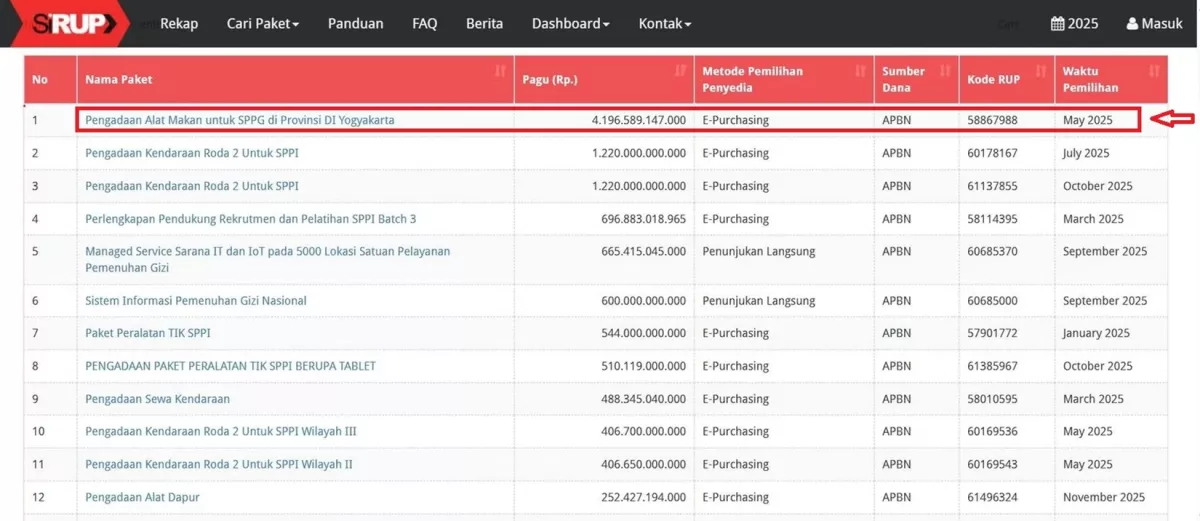Select Kode RUP 60169536

coord(992,431)
